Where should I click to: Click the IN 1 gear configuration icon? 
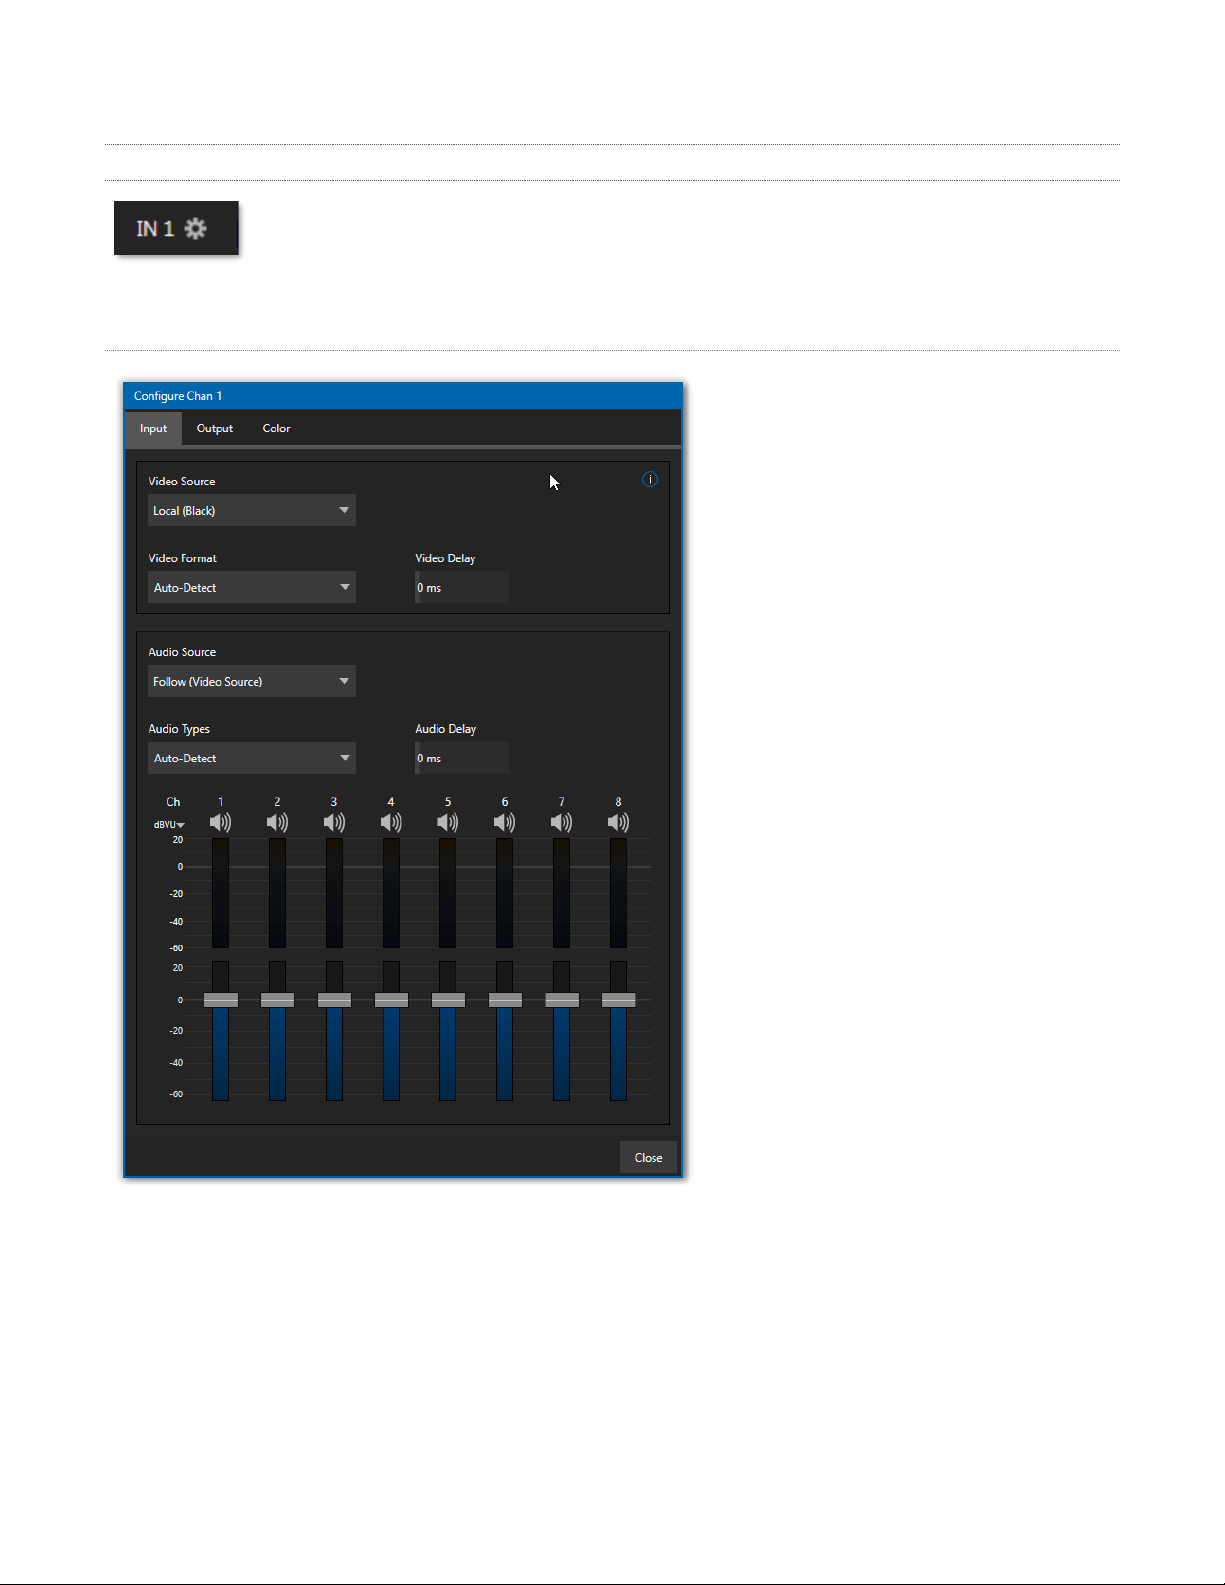tap(196, 229)
